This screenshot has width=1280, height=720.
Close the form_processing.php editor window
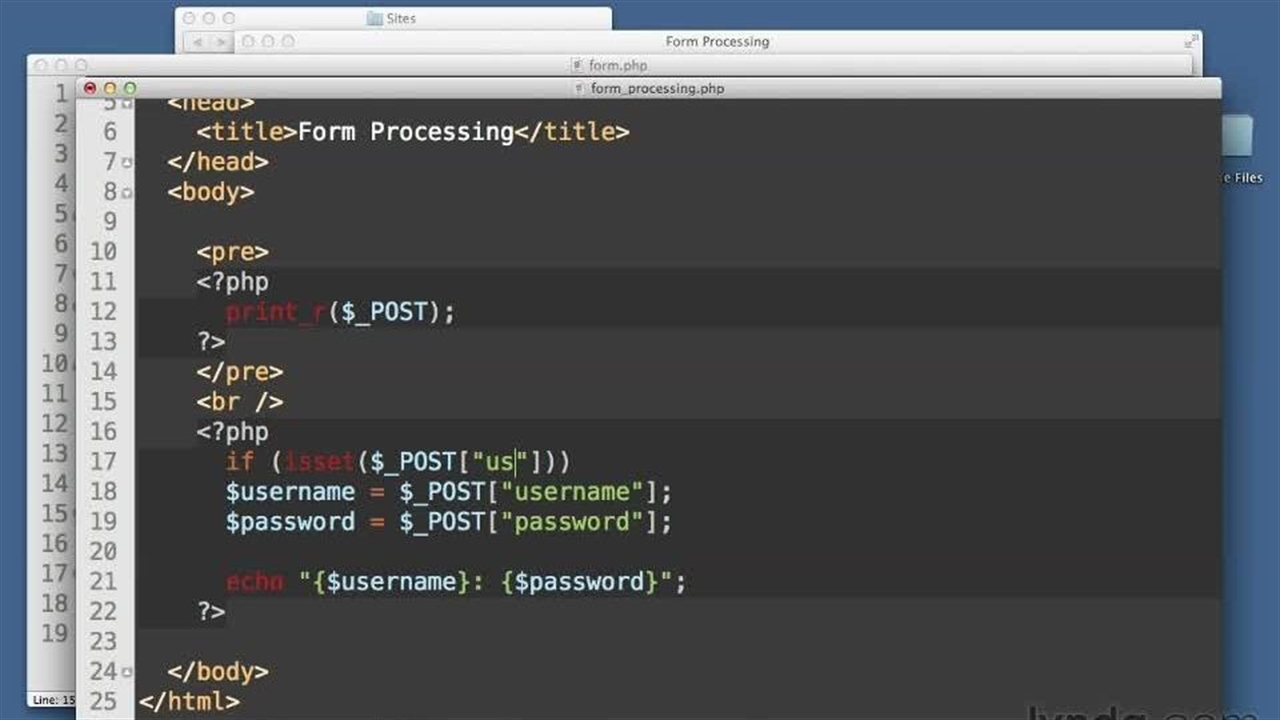[x=90, y=88]
